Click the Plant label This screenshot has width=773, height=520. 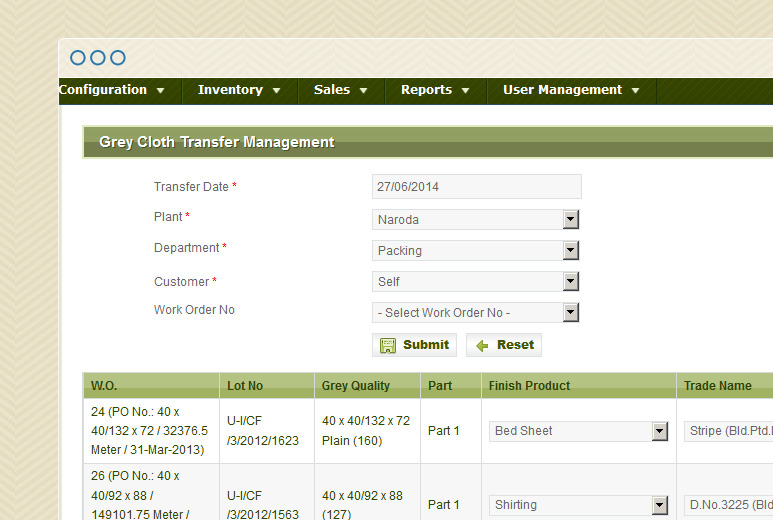(168, 217)
